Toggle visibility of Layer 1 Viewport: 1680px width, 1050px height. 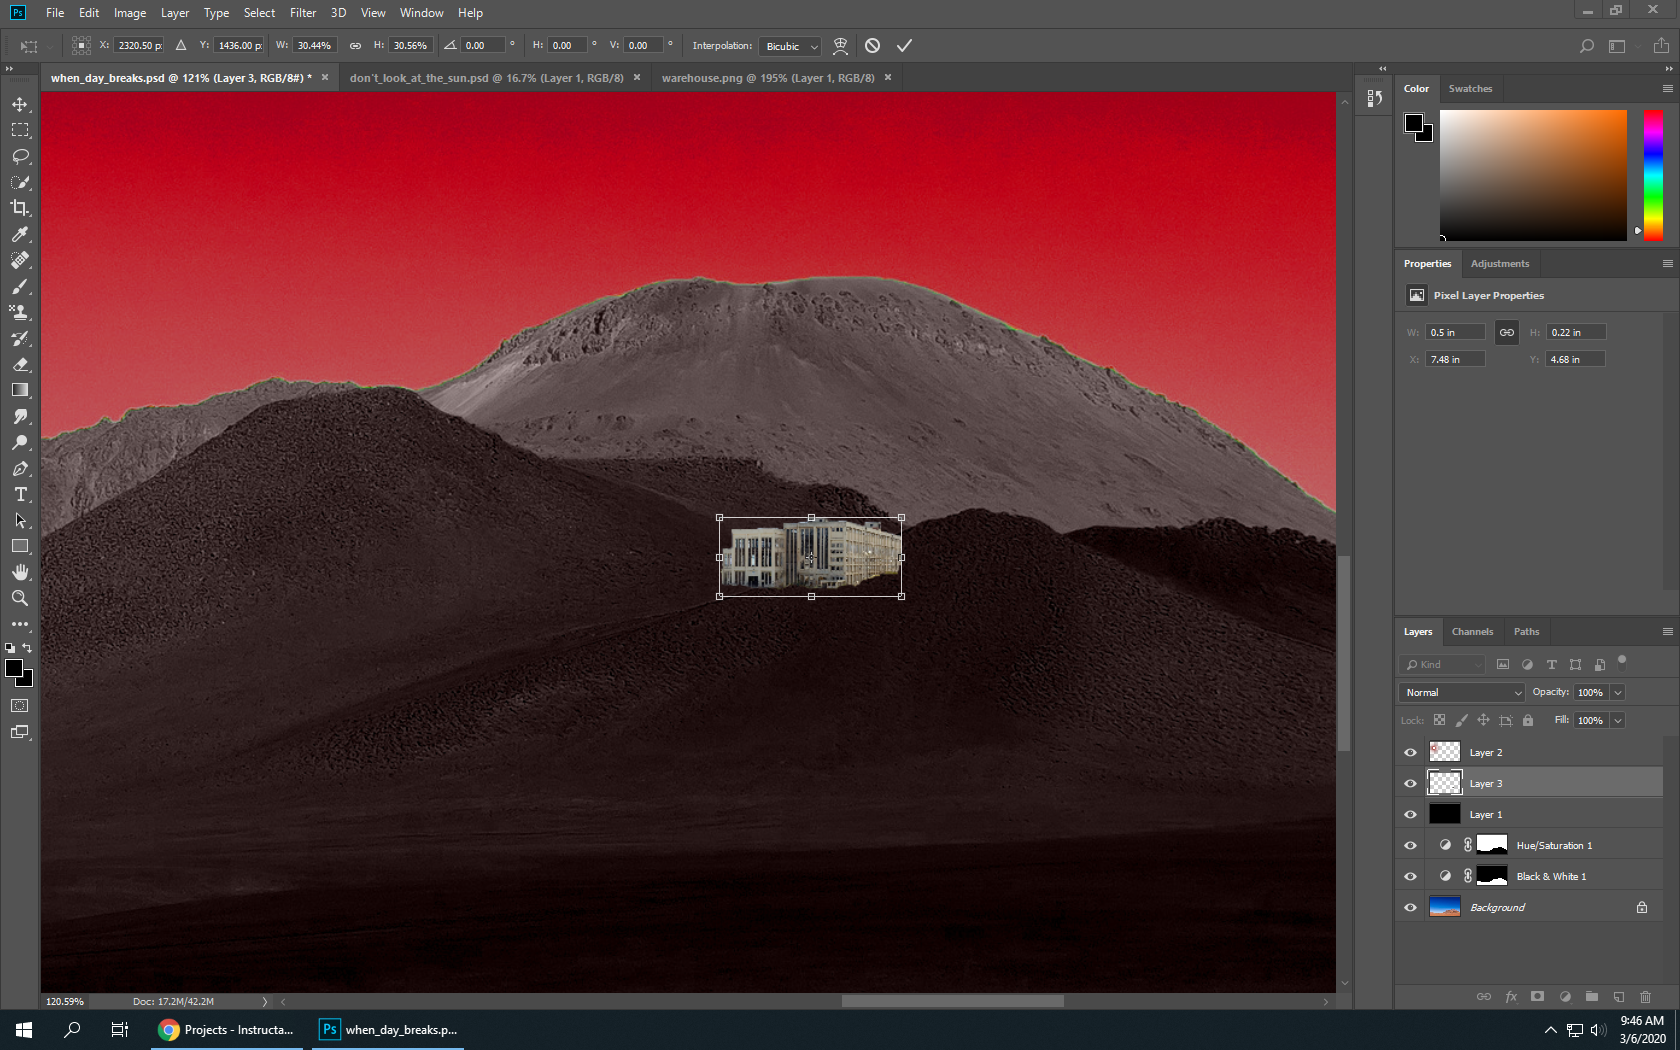[x=1410, y=815]
